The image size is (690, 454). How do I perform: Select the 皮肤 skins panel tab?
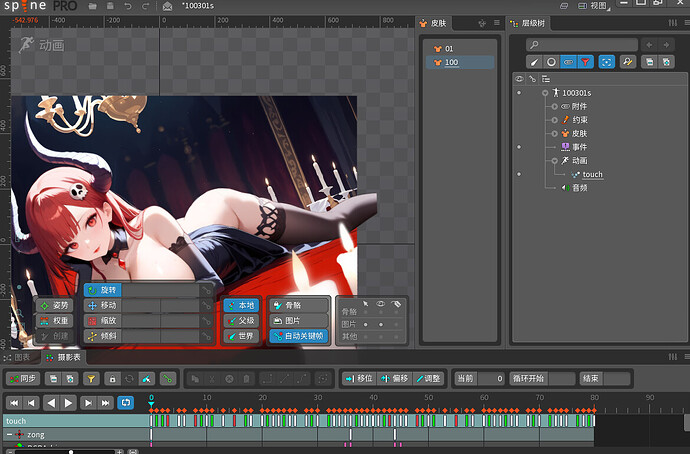coord(433,23)
